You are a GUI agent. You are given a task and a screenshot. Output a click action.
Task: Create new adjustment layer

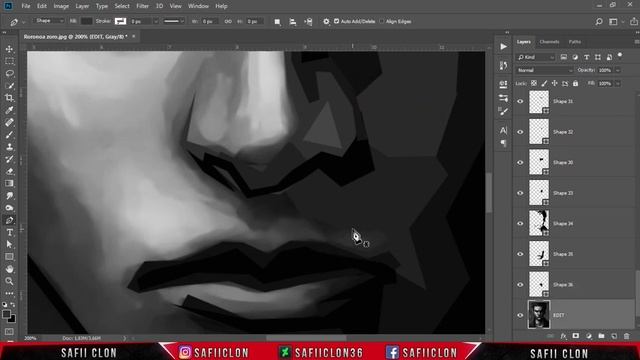point(589,336)
